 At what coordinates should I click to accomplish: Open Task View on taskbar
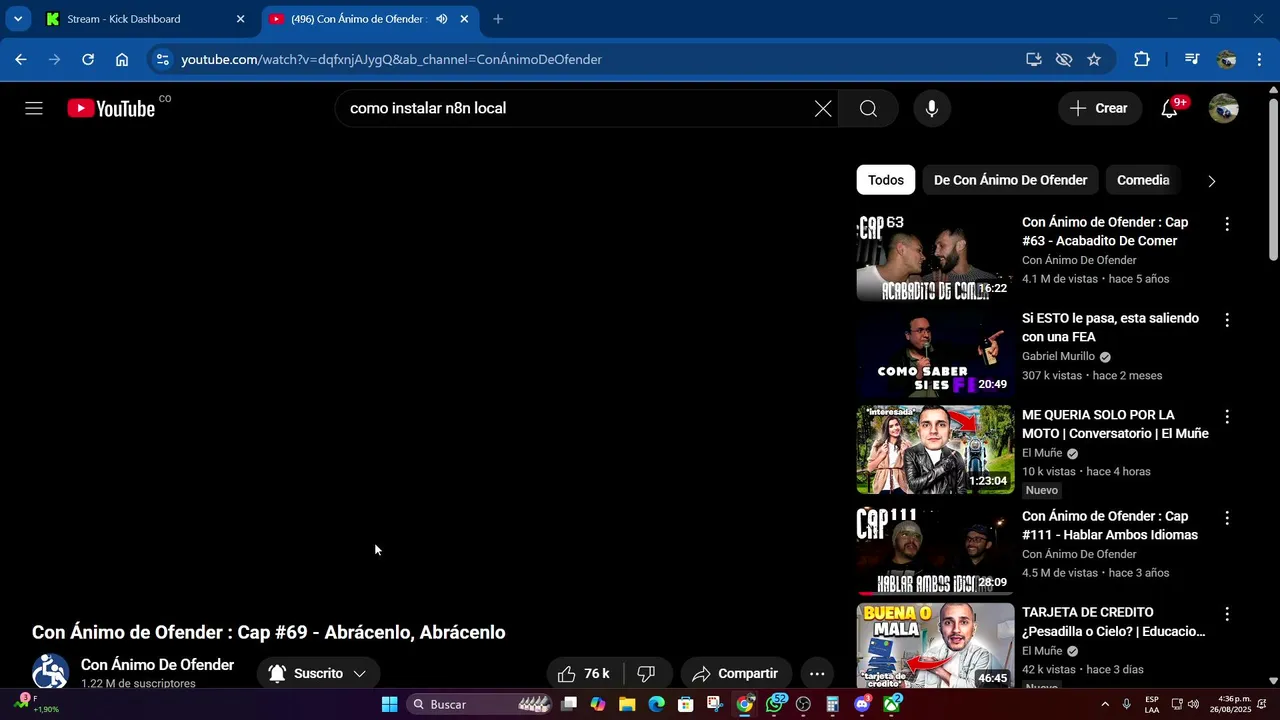click(569, 704)
